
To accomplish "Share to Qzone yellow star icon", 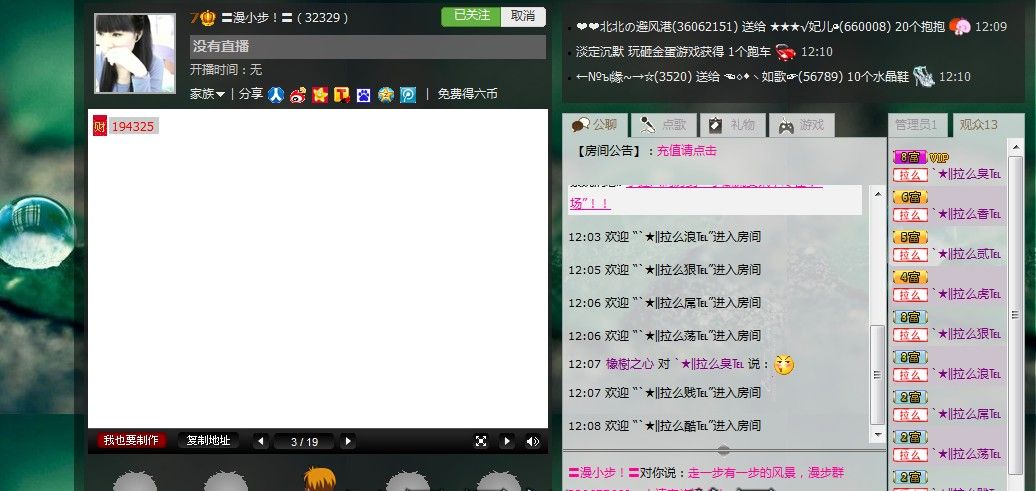I will (x=320, y=95).
